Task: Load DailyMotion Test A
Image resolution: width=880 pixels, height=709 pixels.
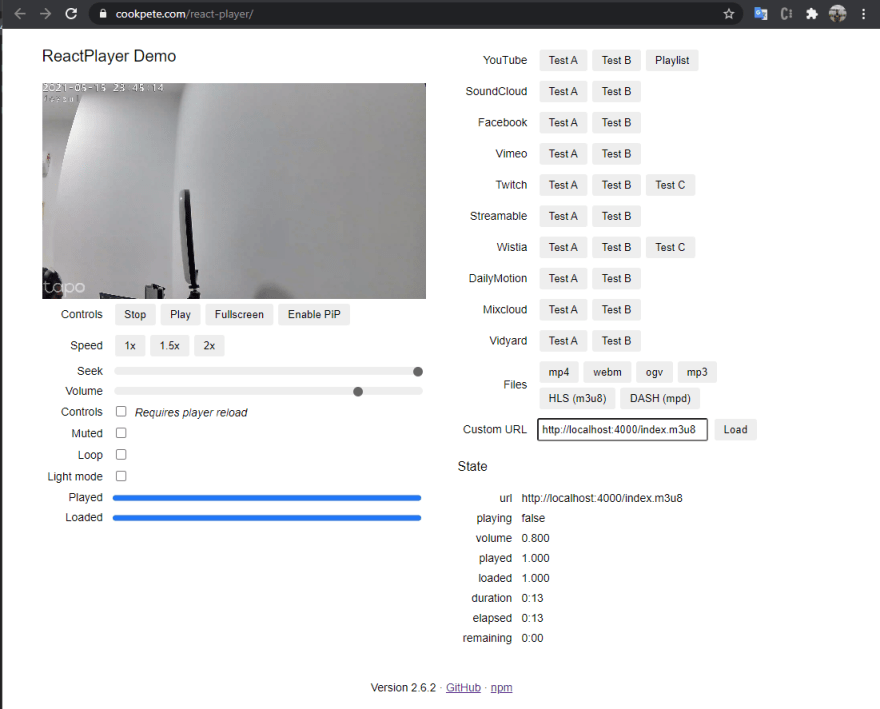Action: click(x=563, y=278)
